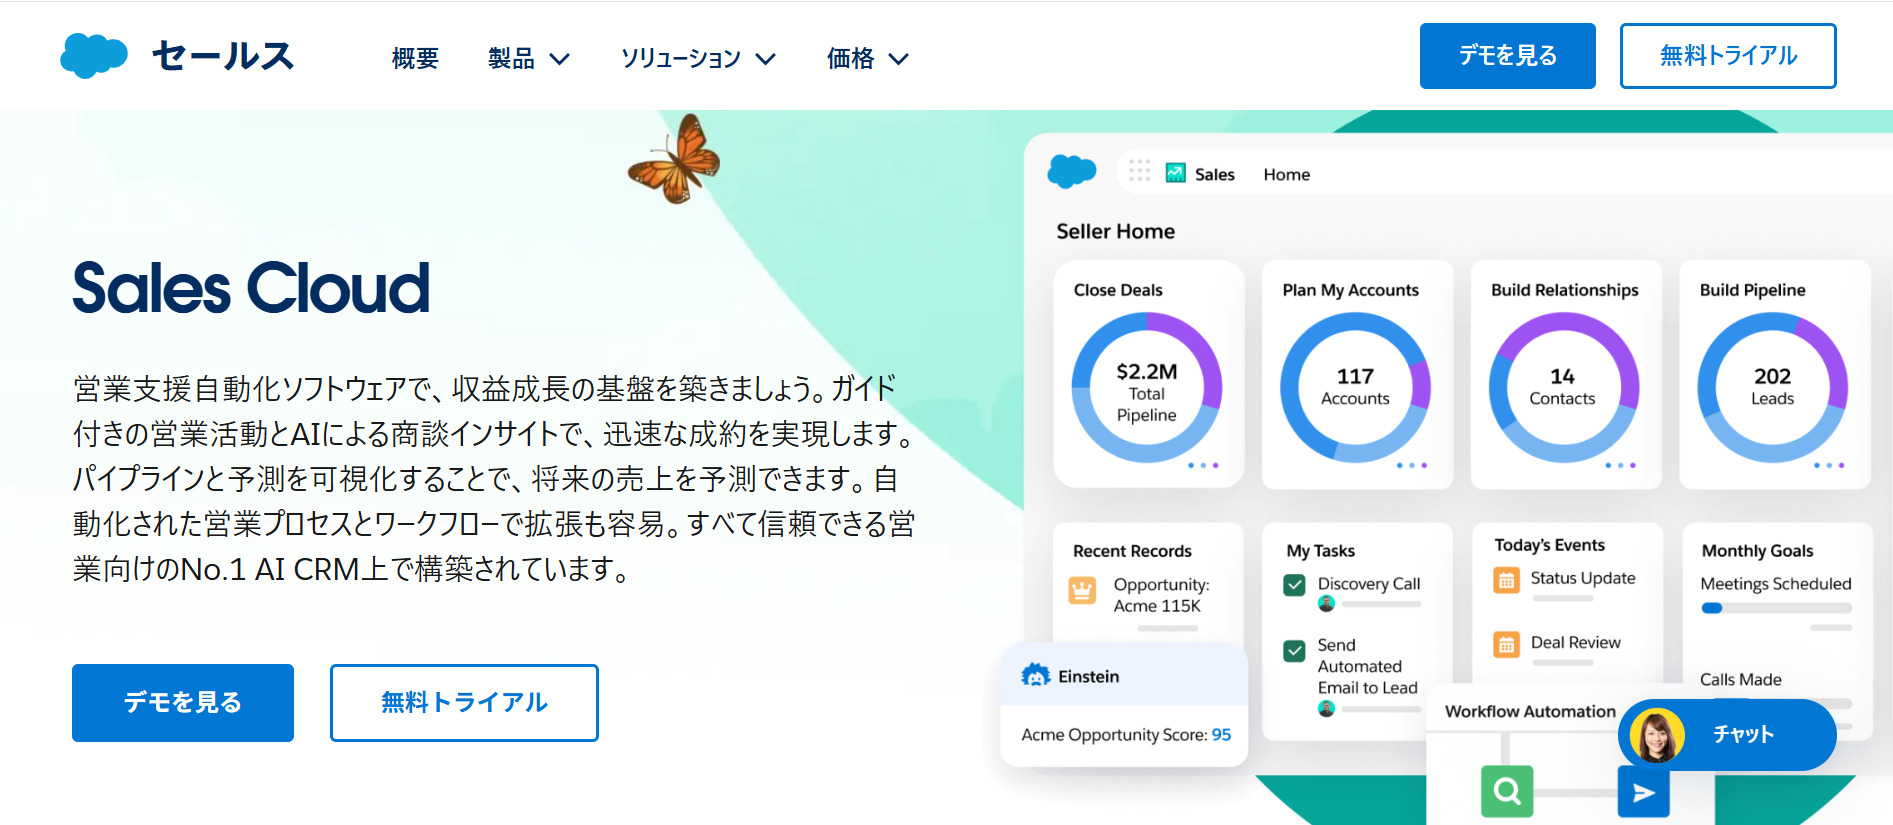
Task: Click the Sales app chart icon
Action: point(1176,173)
